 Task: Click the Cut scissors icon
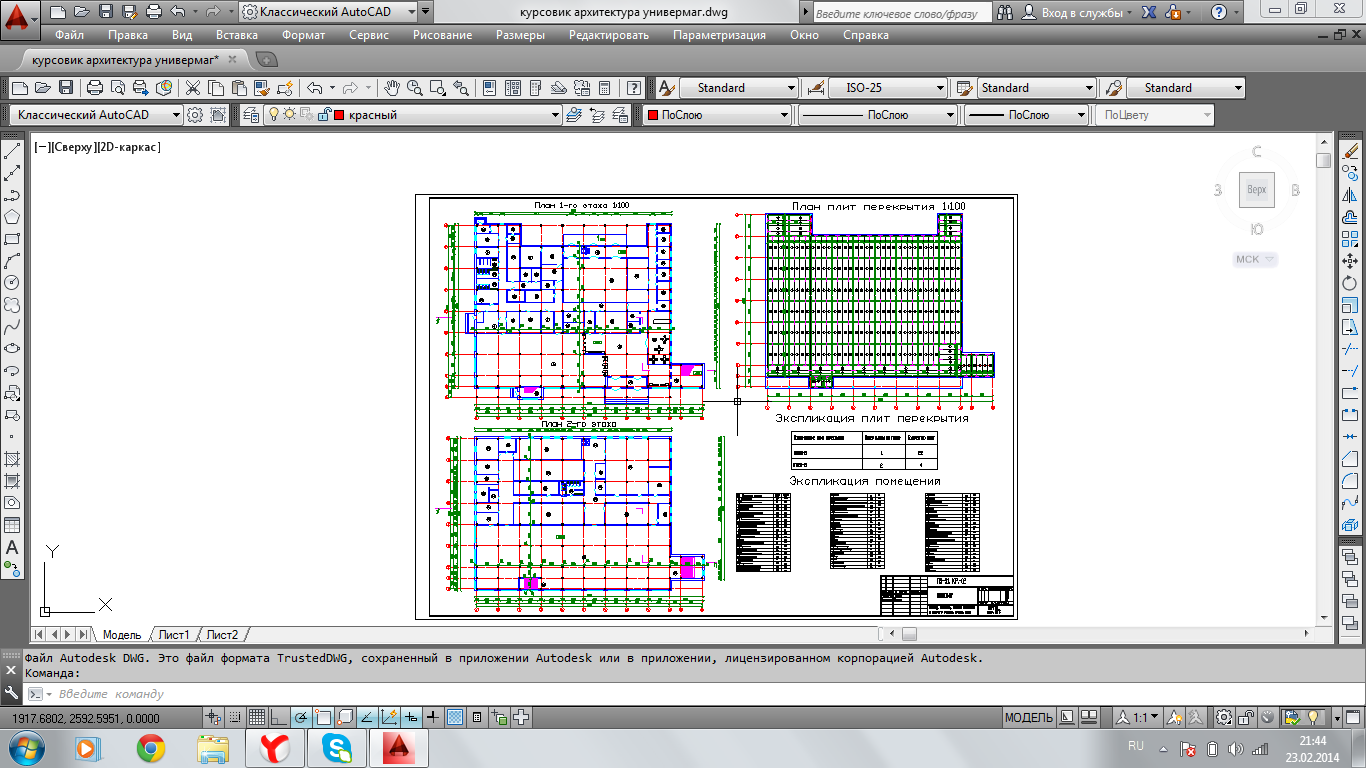coord(192,87)
